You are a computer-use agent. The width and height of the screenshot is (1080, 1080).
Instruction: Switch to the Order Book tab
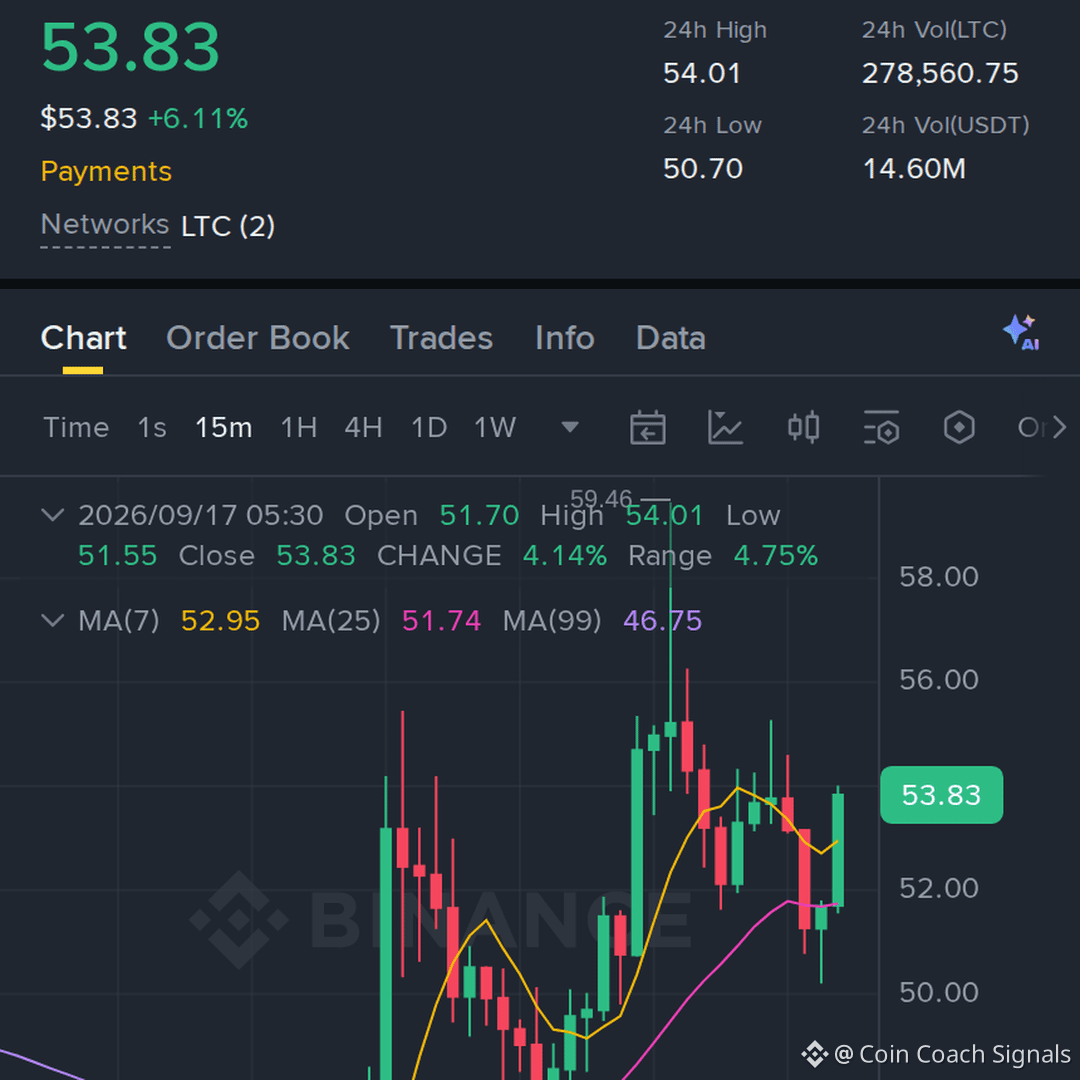(258, 338)
